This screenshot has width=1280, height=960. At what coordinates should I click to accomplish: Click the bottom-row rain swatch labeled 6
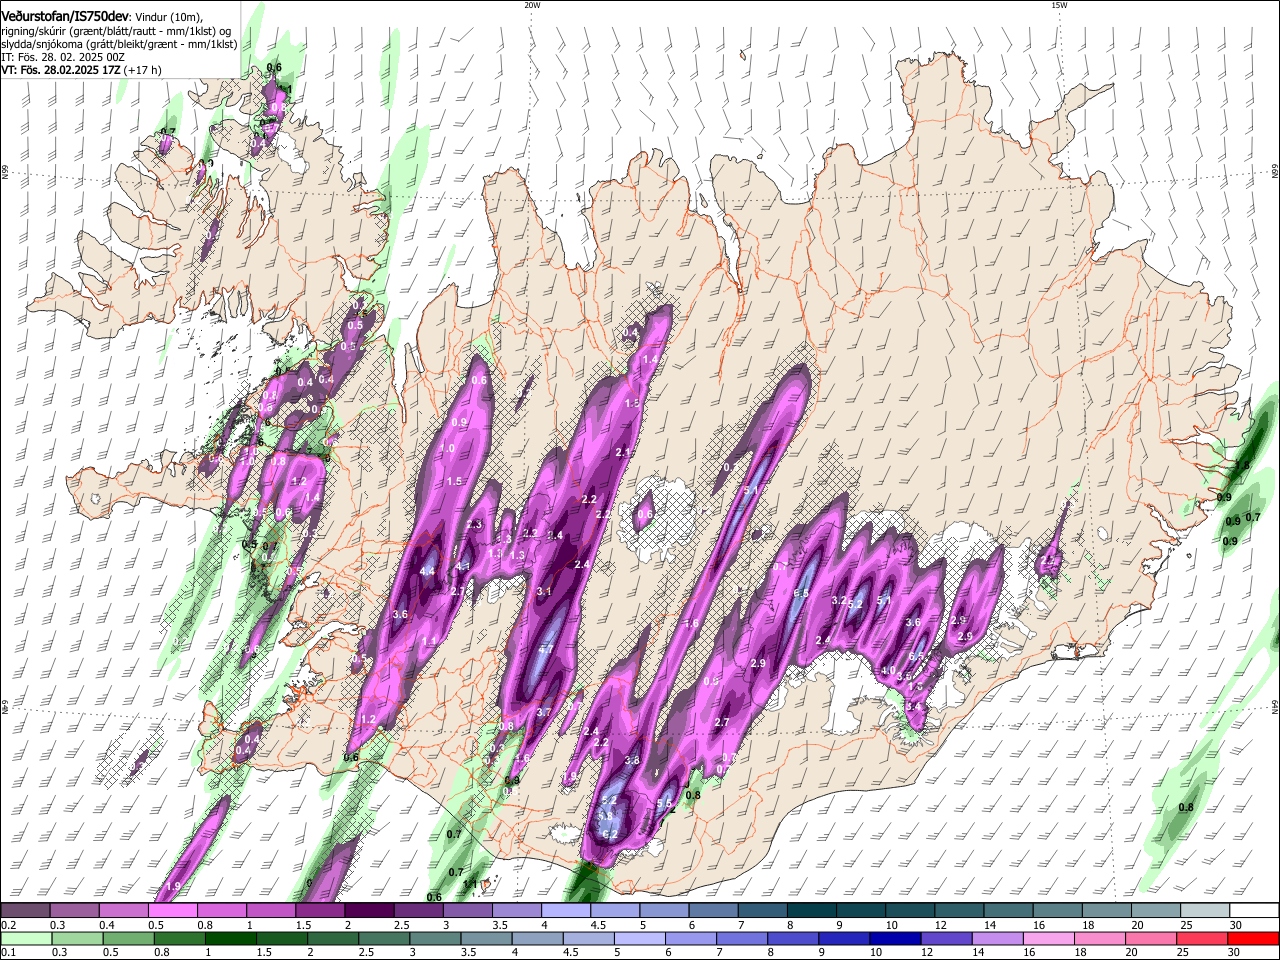(691, 938)
